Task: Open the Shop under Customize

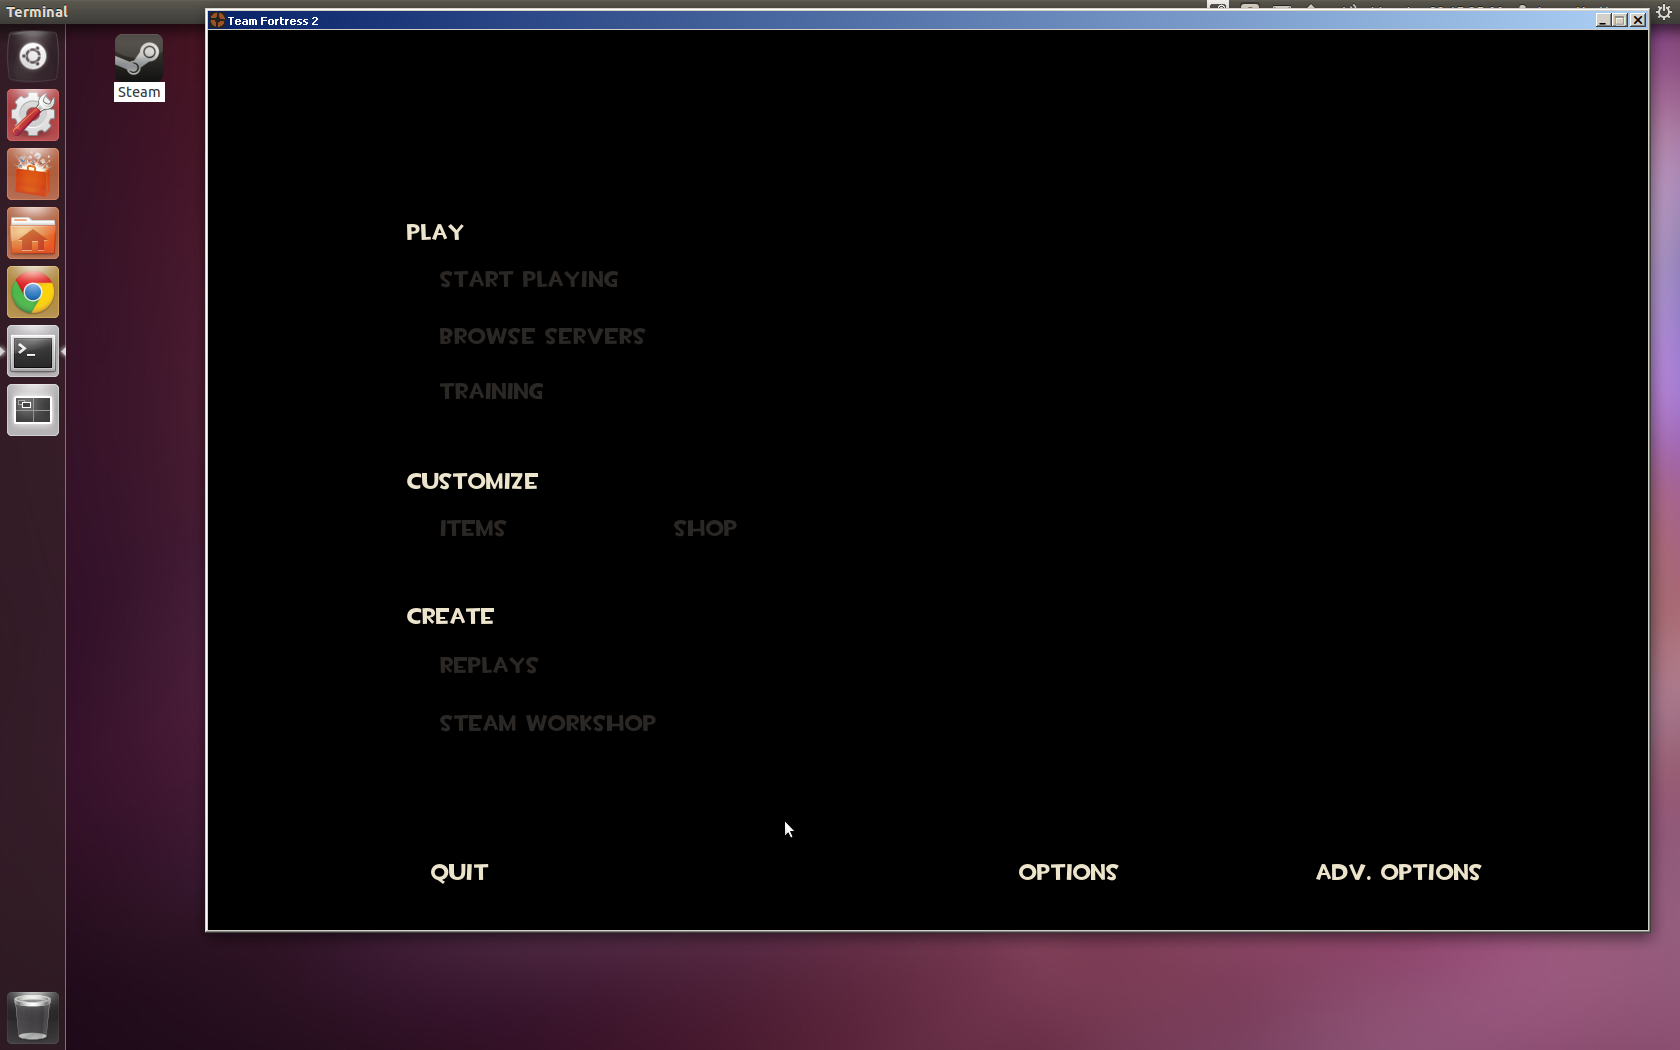Action: [x=705, y=529]
